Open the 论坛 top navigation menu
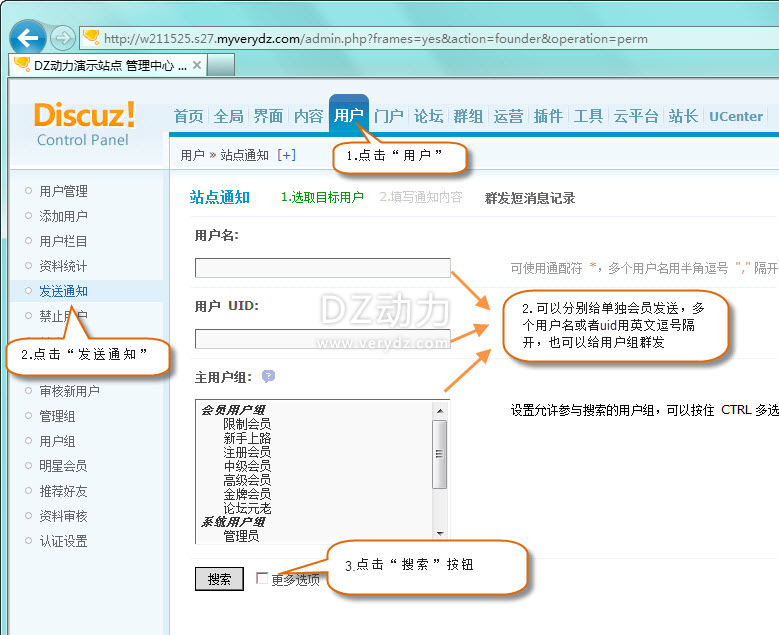The height and width of the screenshot is (635, 779). click(428, 116)
